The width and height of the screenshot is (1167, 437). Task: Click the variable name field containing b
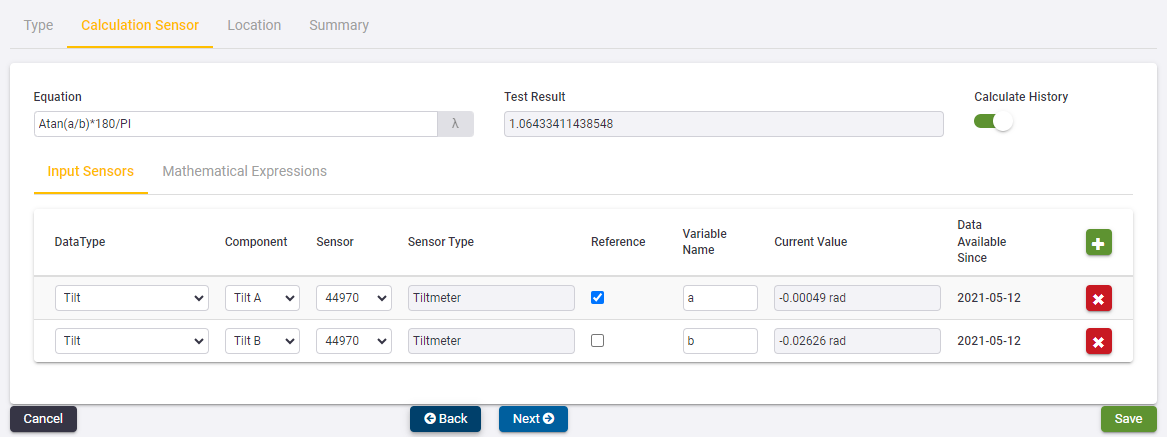coord(720,341)
